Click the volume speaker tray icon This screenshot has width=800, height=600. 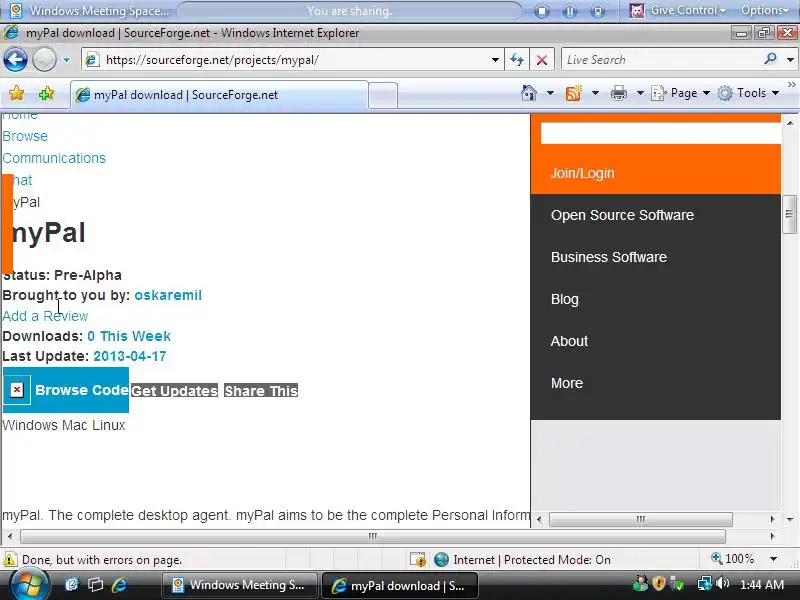(x=722, y=583)
